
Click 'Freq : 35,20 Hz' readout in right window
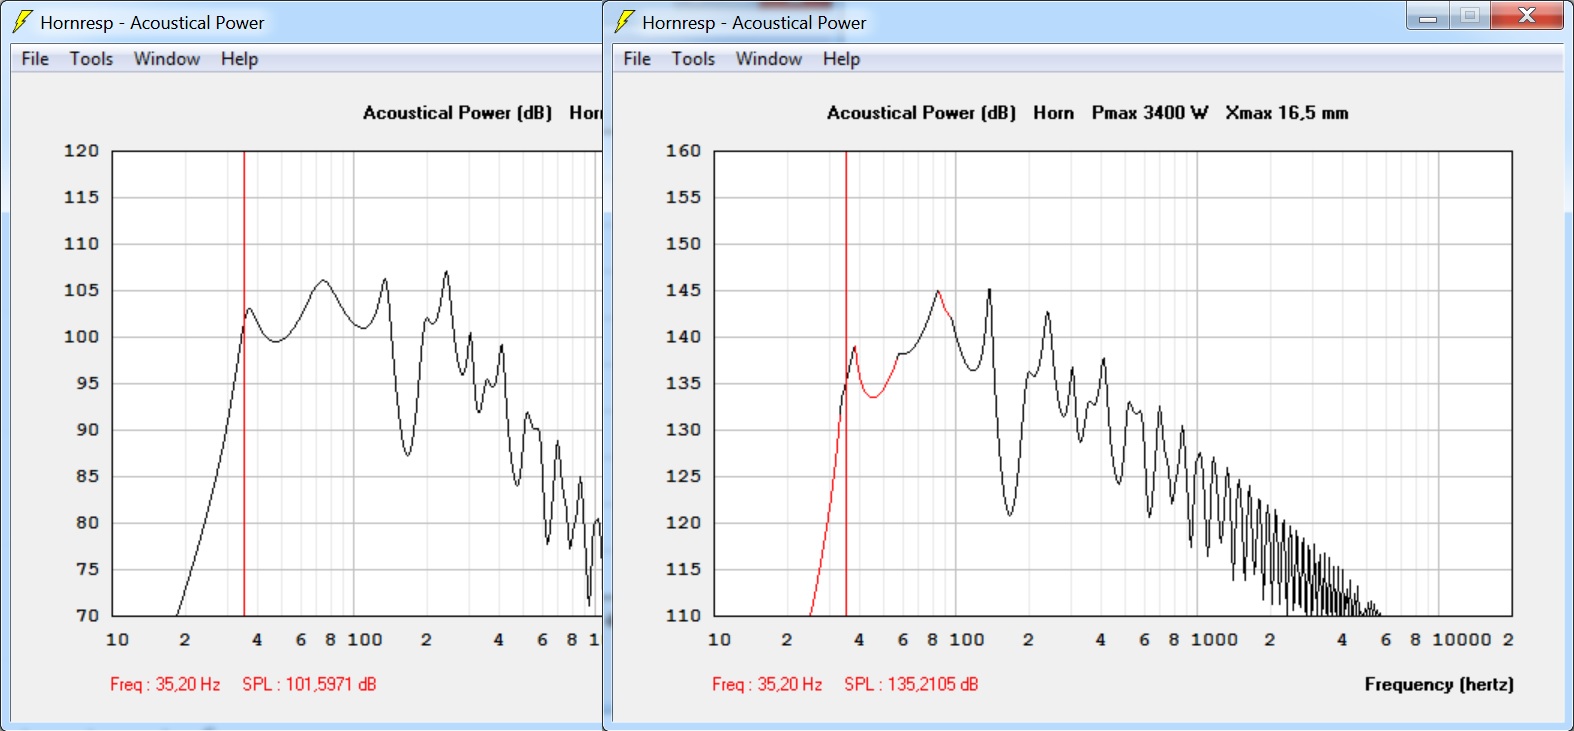767,684
